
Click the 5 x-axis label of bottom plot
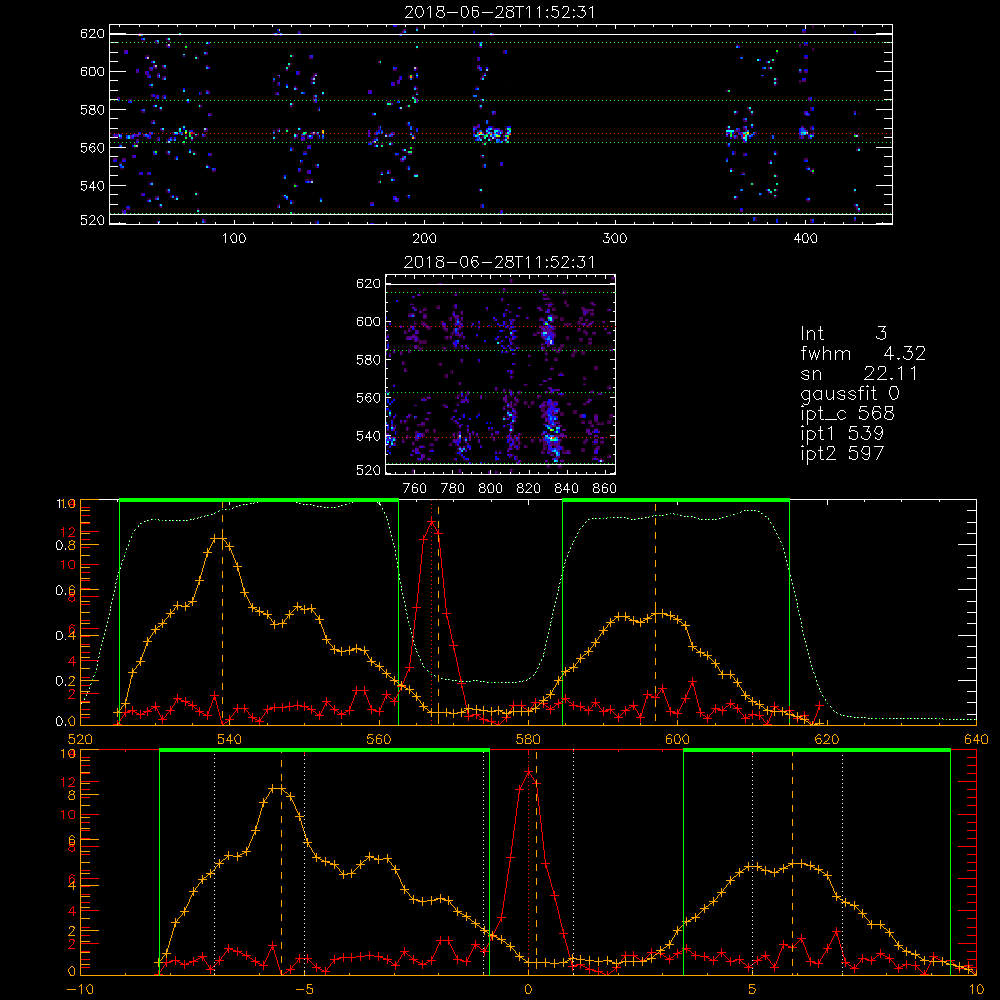pyautogui.click(x=753, y=989)
